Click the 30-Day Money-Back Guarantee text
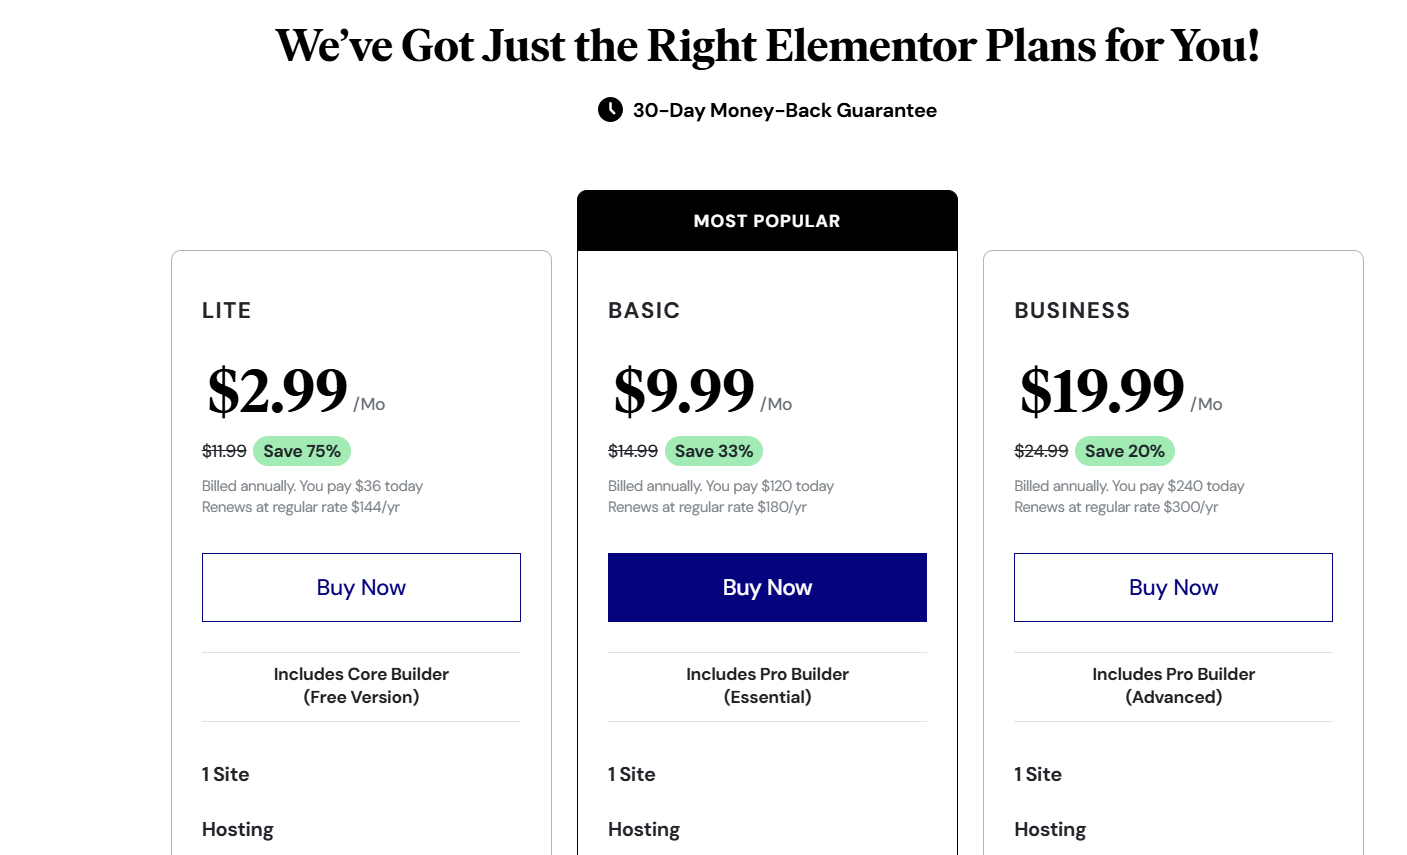Viewport: 1407px width, 855px height. coord(785,110)
